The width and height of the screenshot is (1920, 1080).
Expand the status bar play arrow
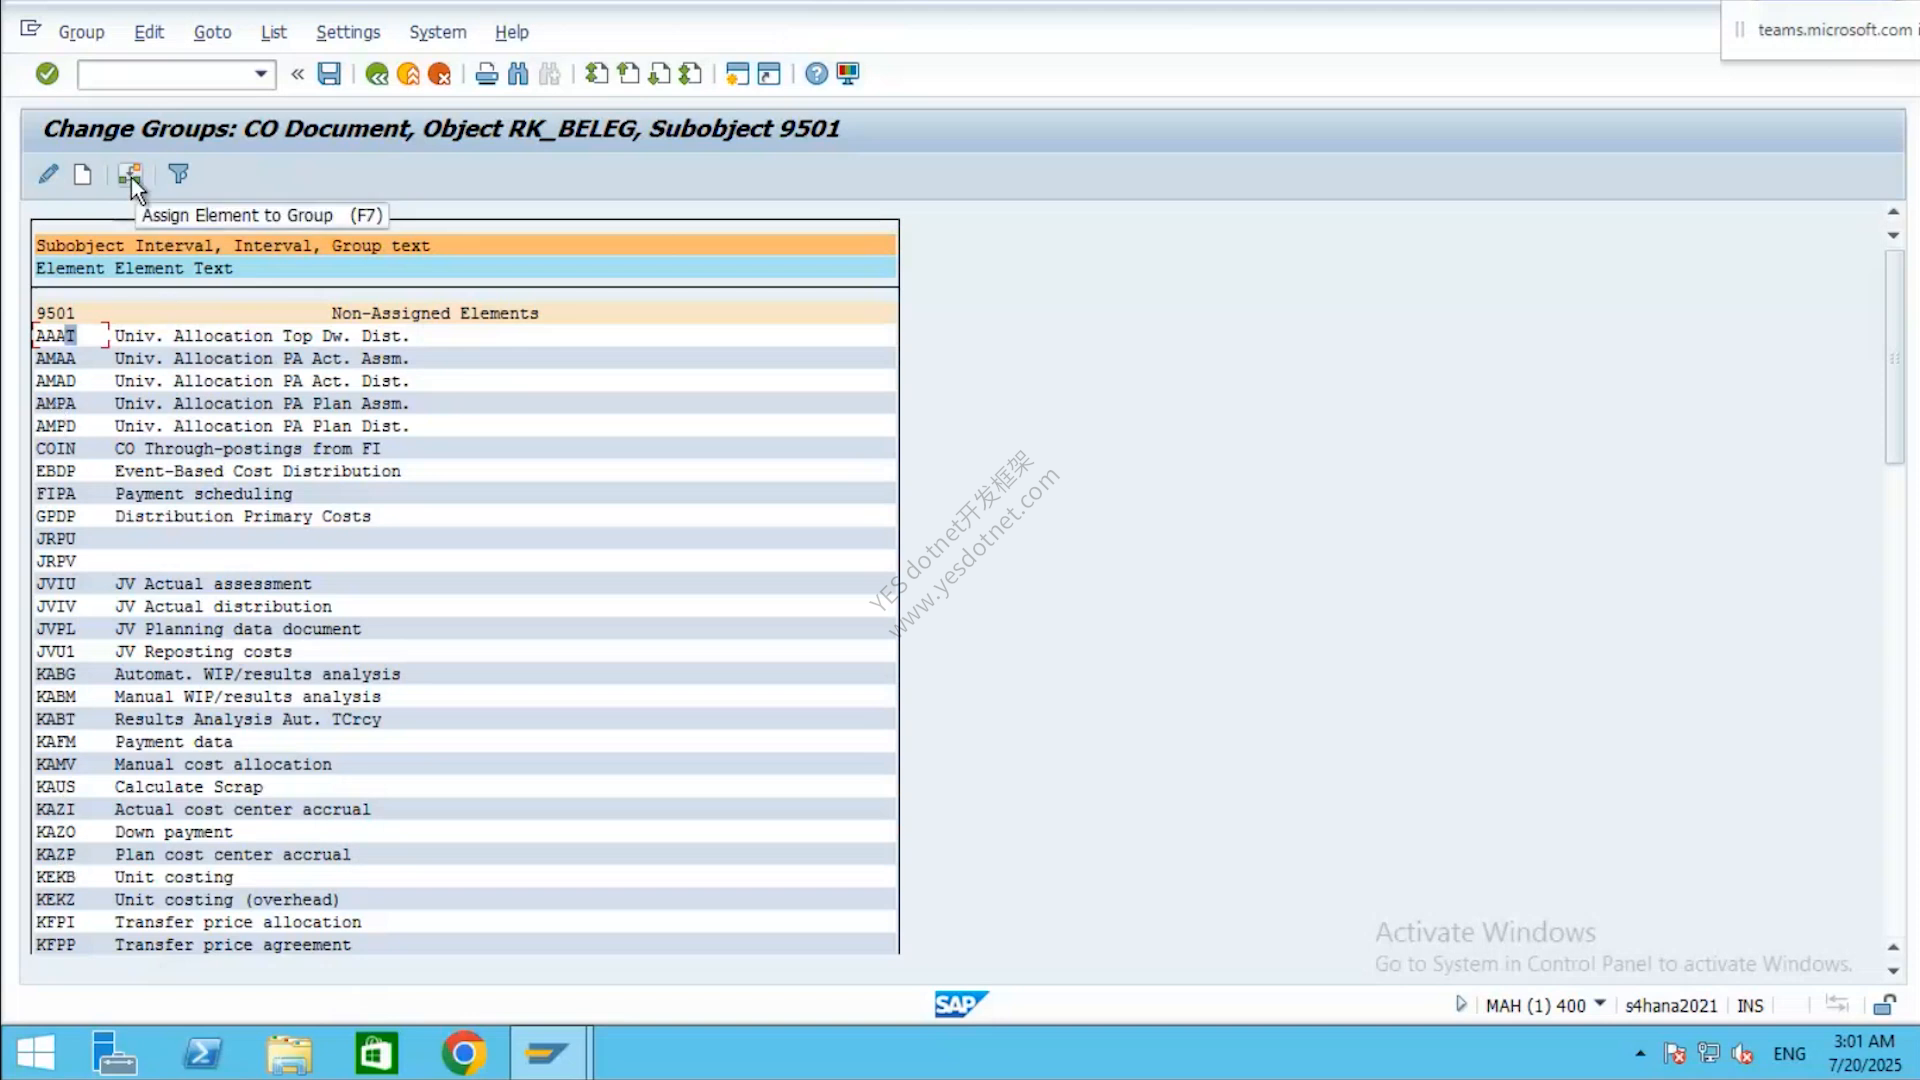1461,1004
